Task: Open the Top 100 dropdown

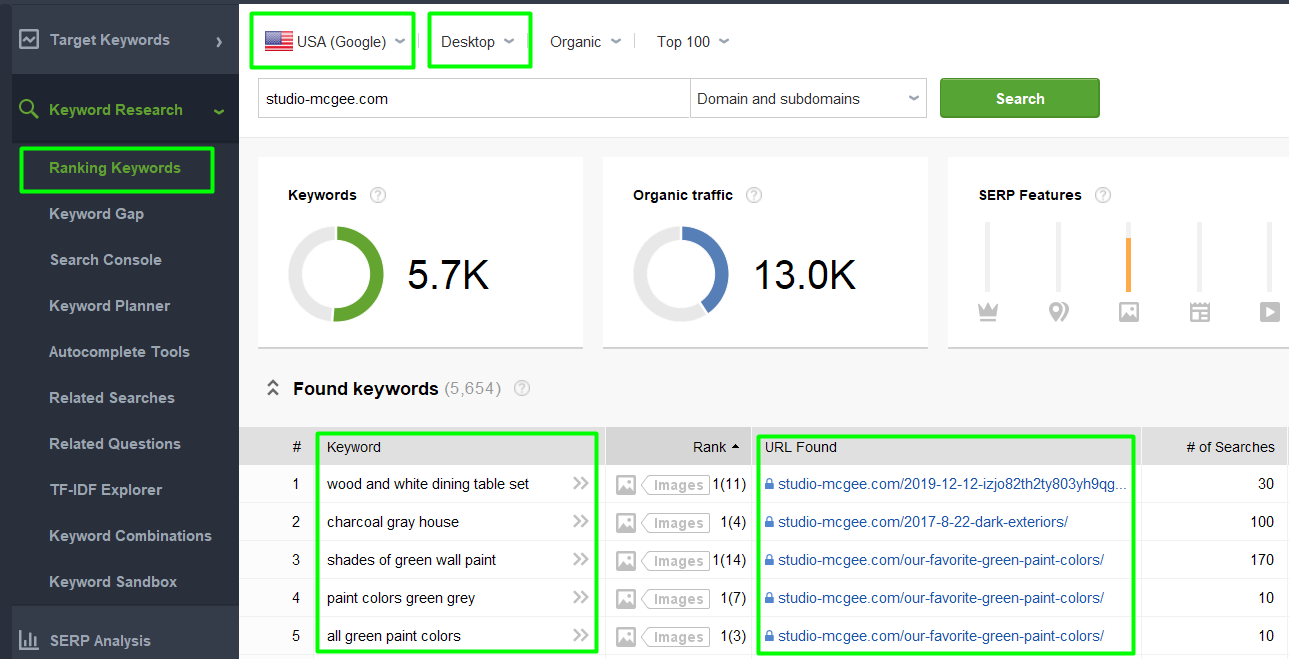Action: 693,41
